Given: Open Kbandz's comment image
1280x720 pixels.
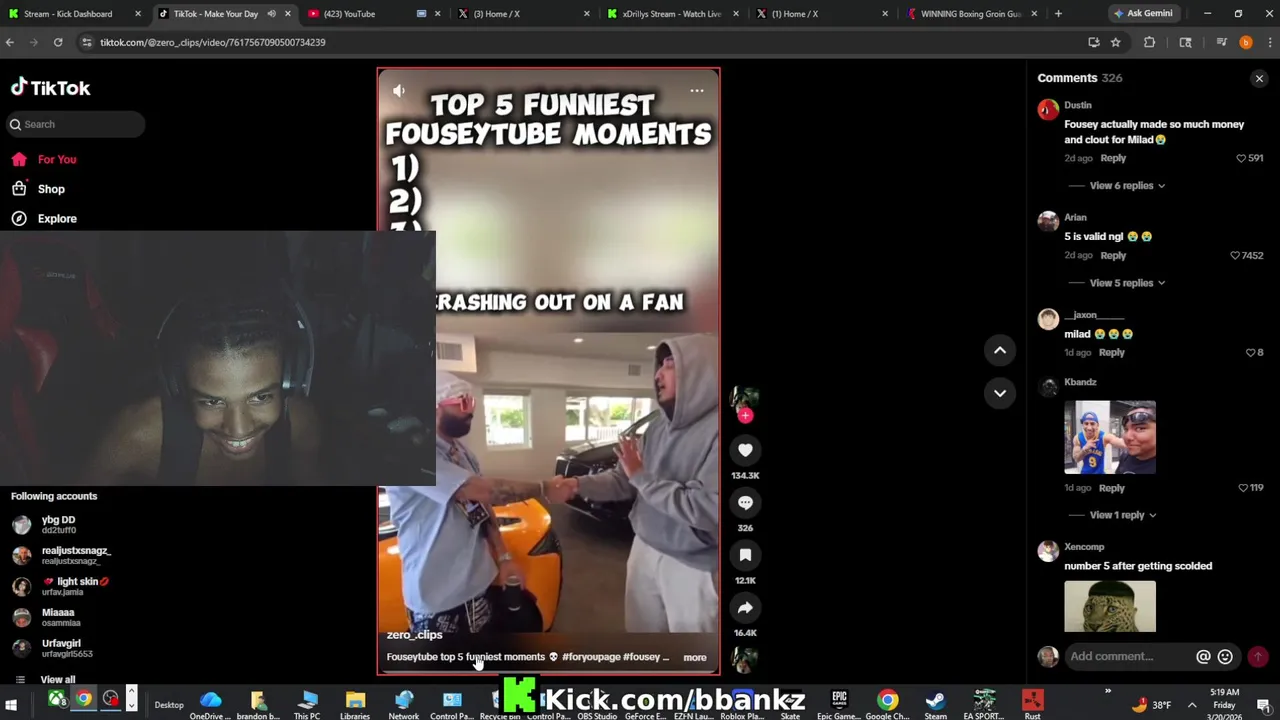Looking at the screenshot, I should (1110, 437).
